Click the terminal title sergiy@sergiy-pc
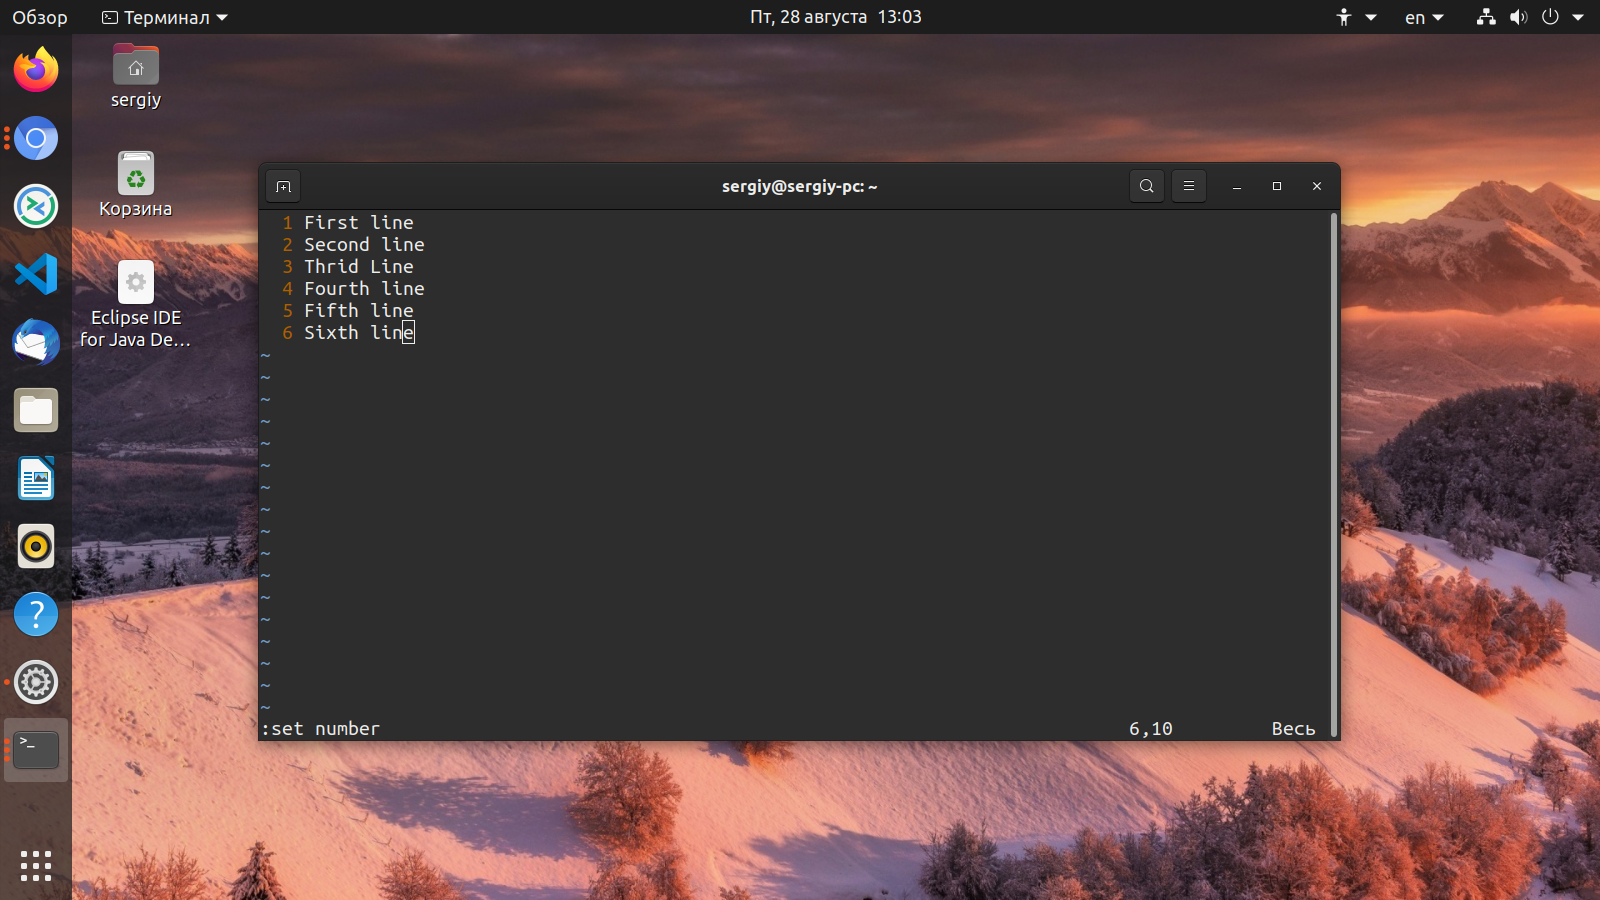The image size is (1600, 900). tap(800, 186)
